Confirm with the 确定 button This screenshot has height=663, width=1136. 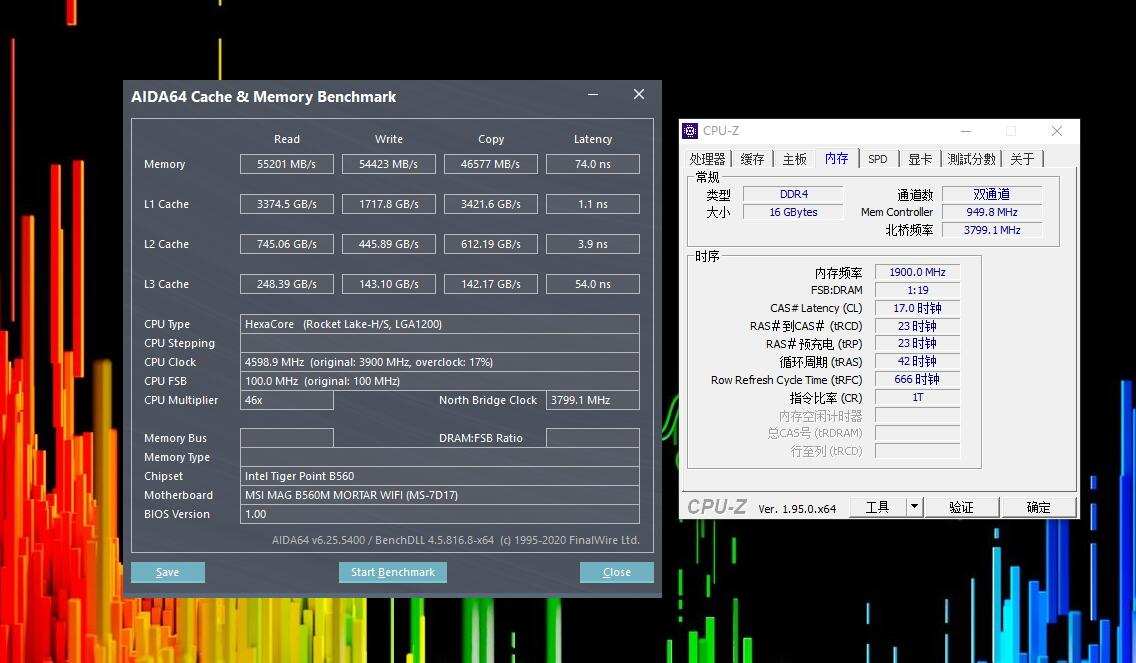(x=1039, y=507)
